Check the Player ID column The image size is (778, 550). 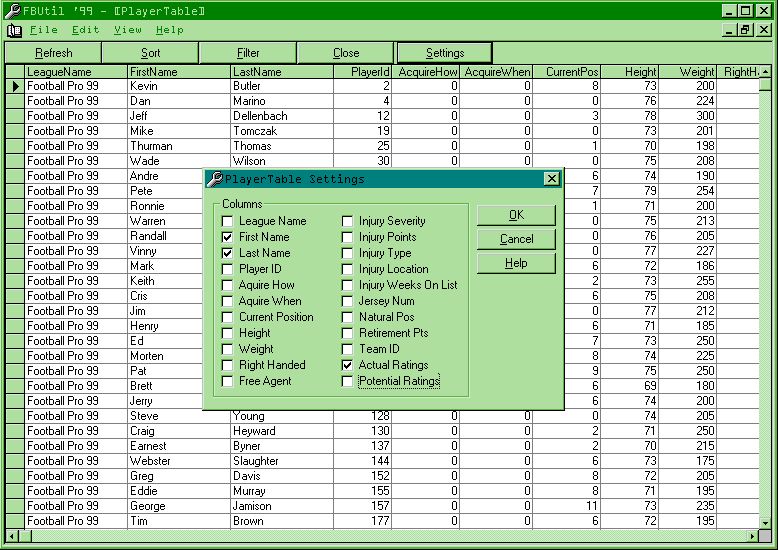227,269
